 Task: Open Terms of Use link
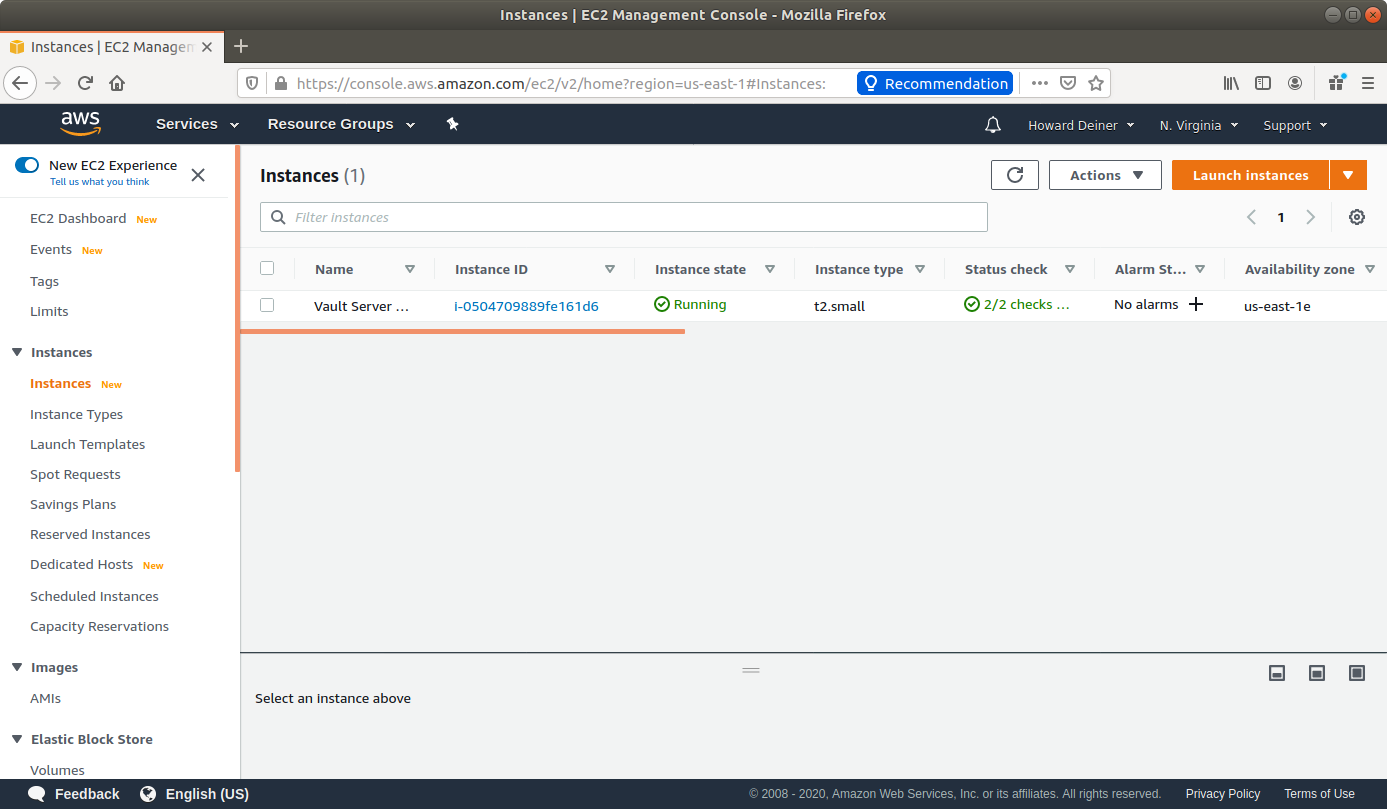click(1319, 794)
